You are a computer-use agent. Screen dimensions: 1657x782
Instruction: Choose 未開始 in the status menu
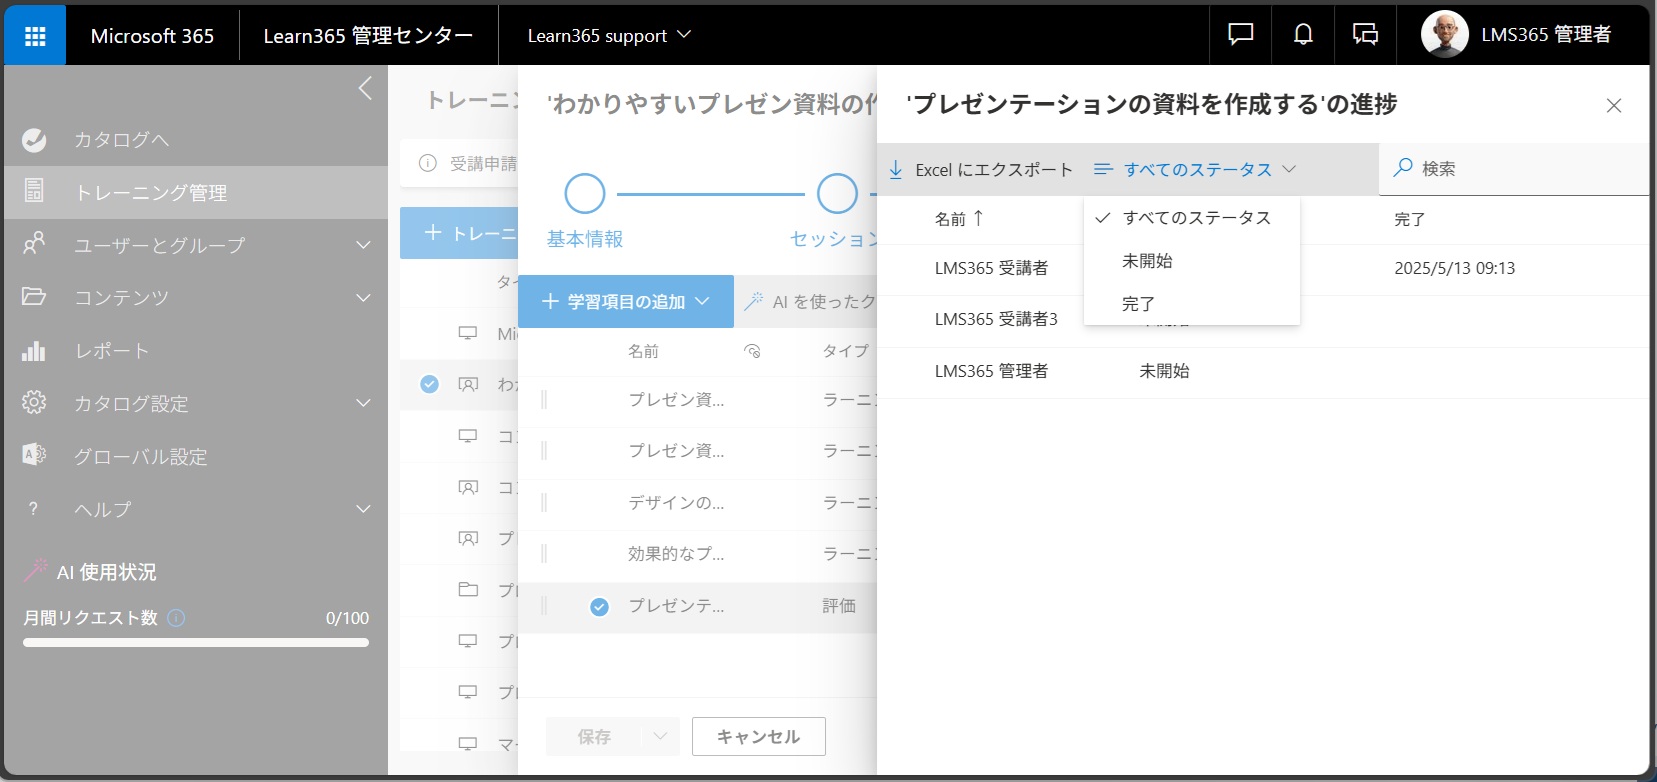[x=1192, y=261]
